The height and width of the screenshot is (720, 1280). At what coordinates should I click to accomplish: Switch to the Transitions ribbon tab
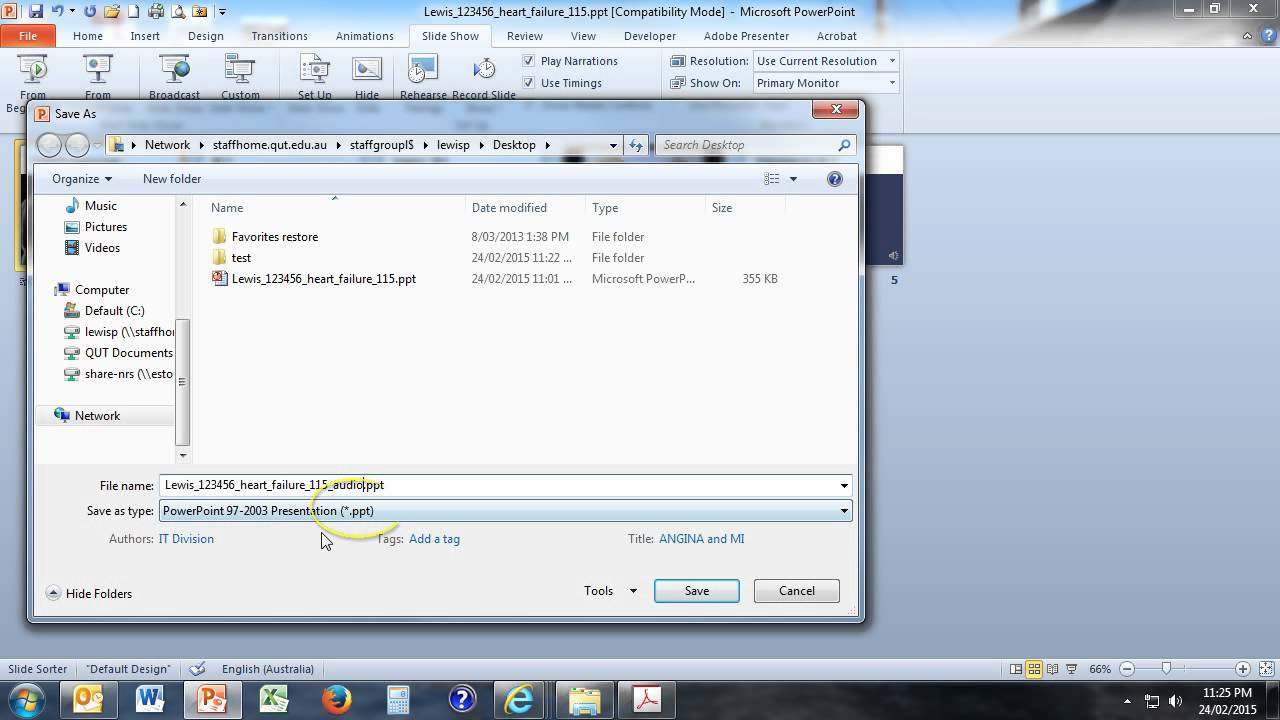click(280, 36)
